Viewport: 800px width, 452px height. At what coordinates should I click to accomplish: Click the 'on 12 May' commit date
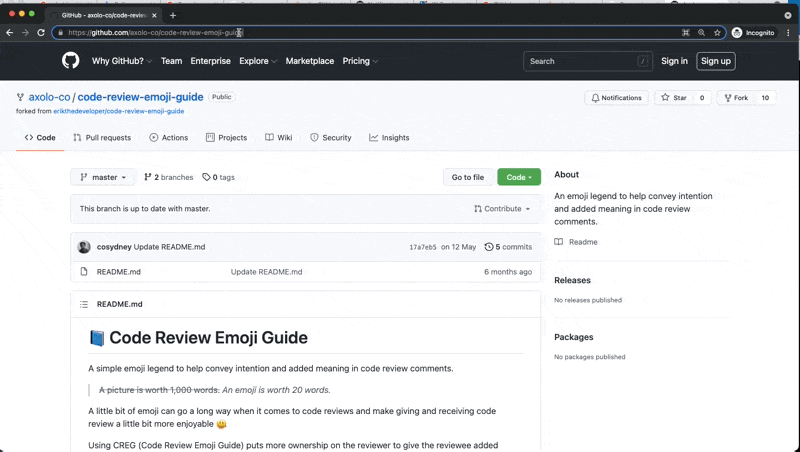click(x=459, y=247)
